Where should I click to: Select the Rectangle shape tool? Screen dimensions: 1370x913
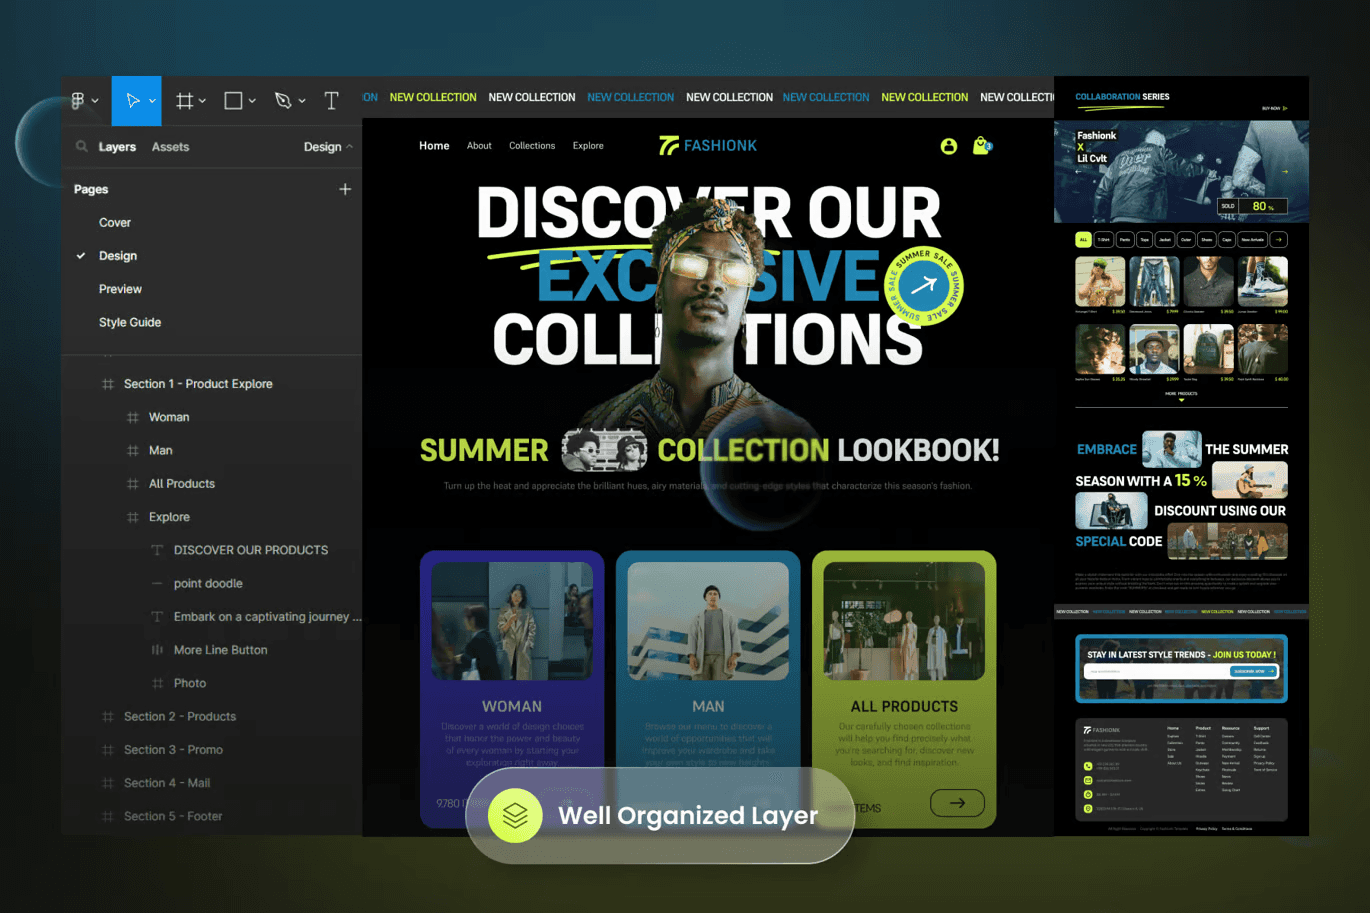click(233, 101)
